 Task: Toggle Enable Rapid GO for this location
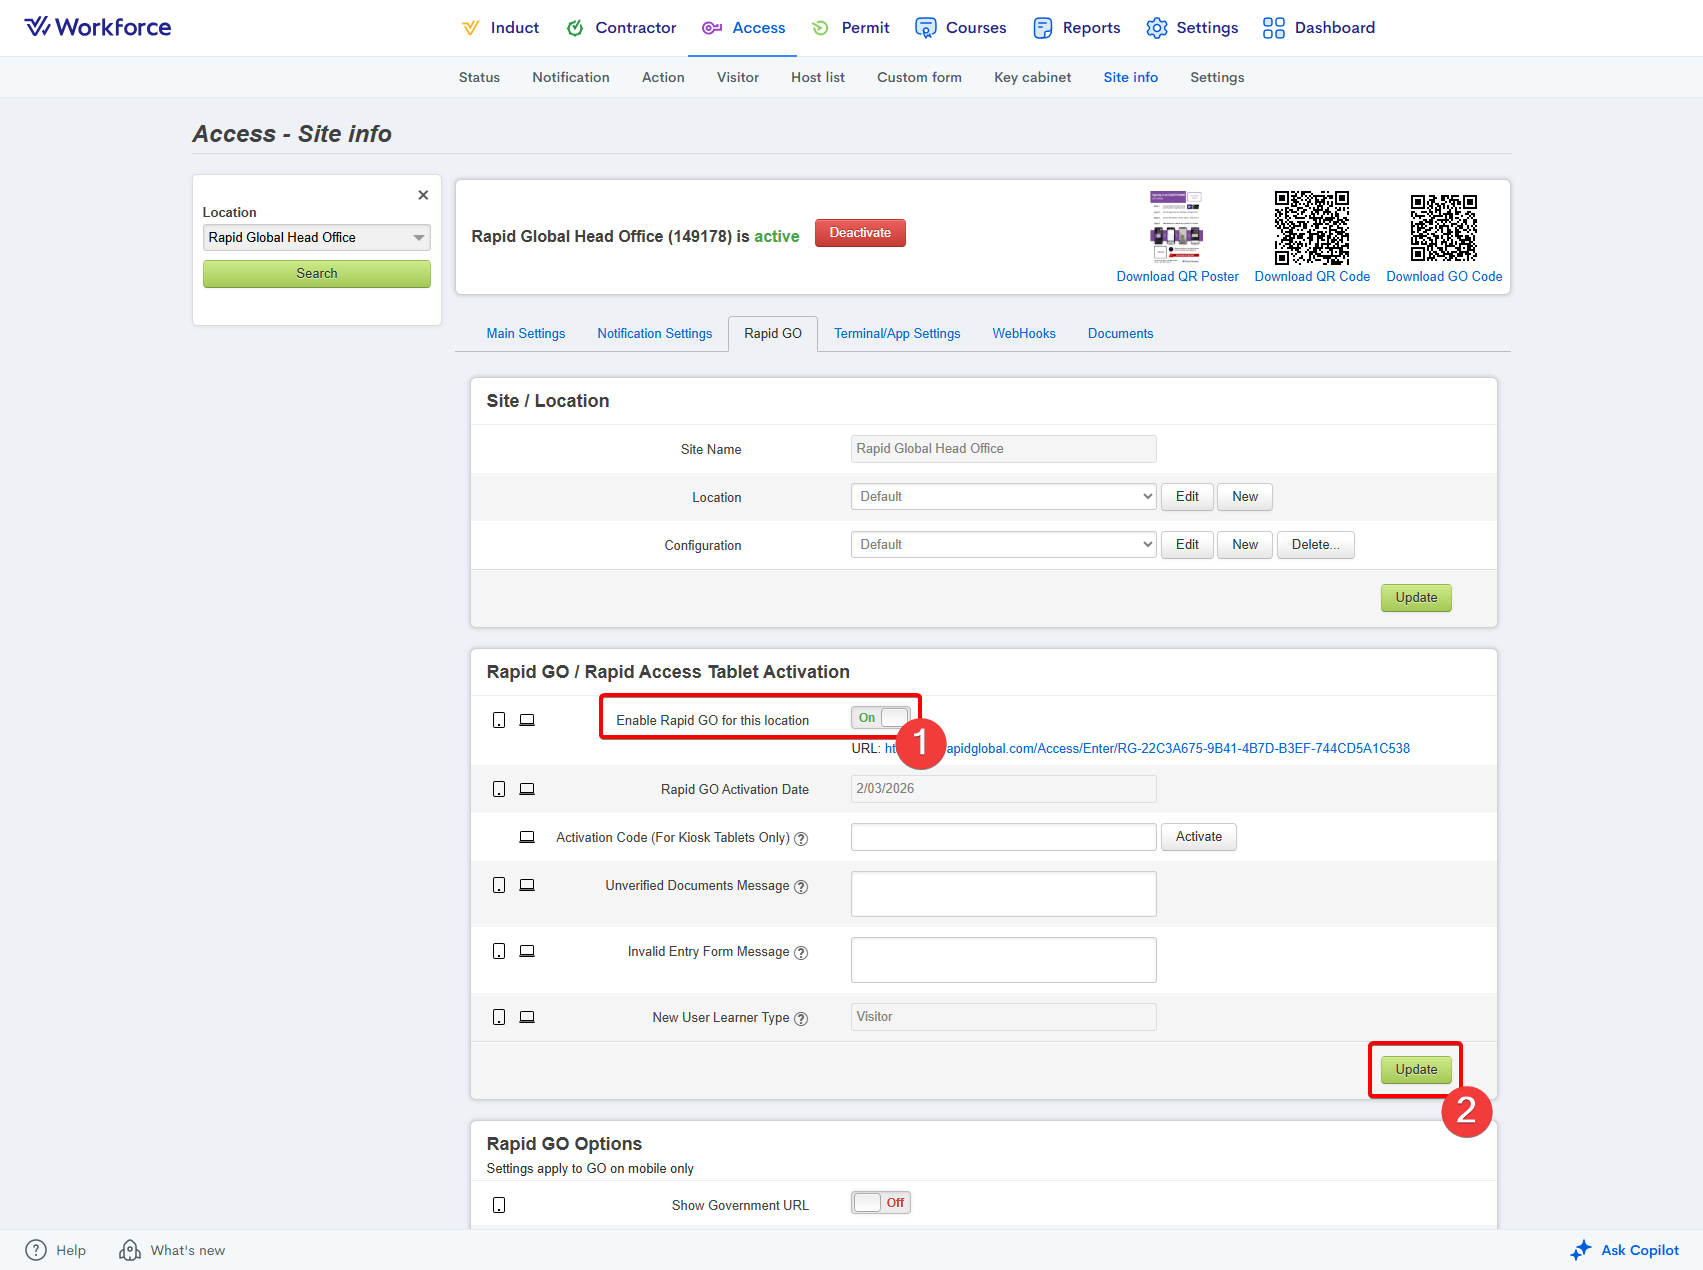(880, 718)
